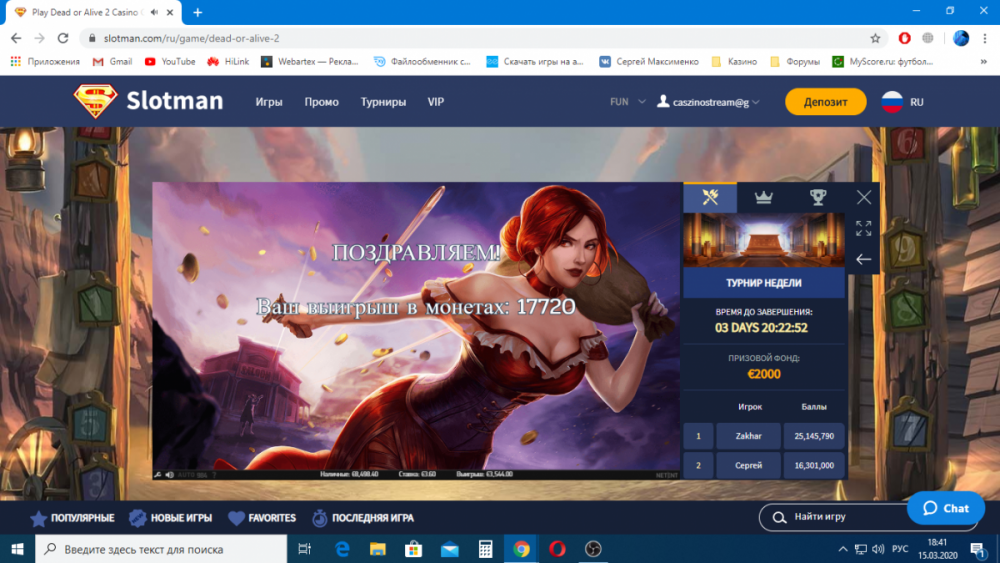Viewport: 1000px width, 563px height.
Task: Open the trophy tab in side panel
Action: [818, 197]
